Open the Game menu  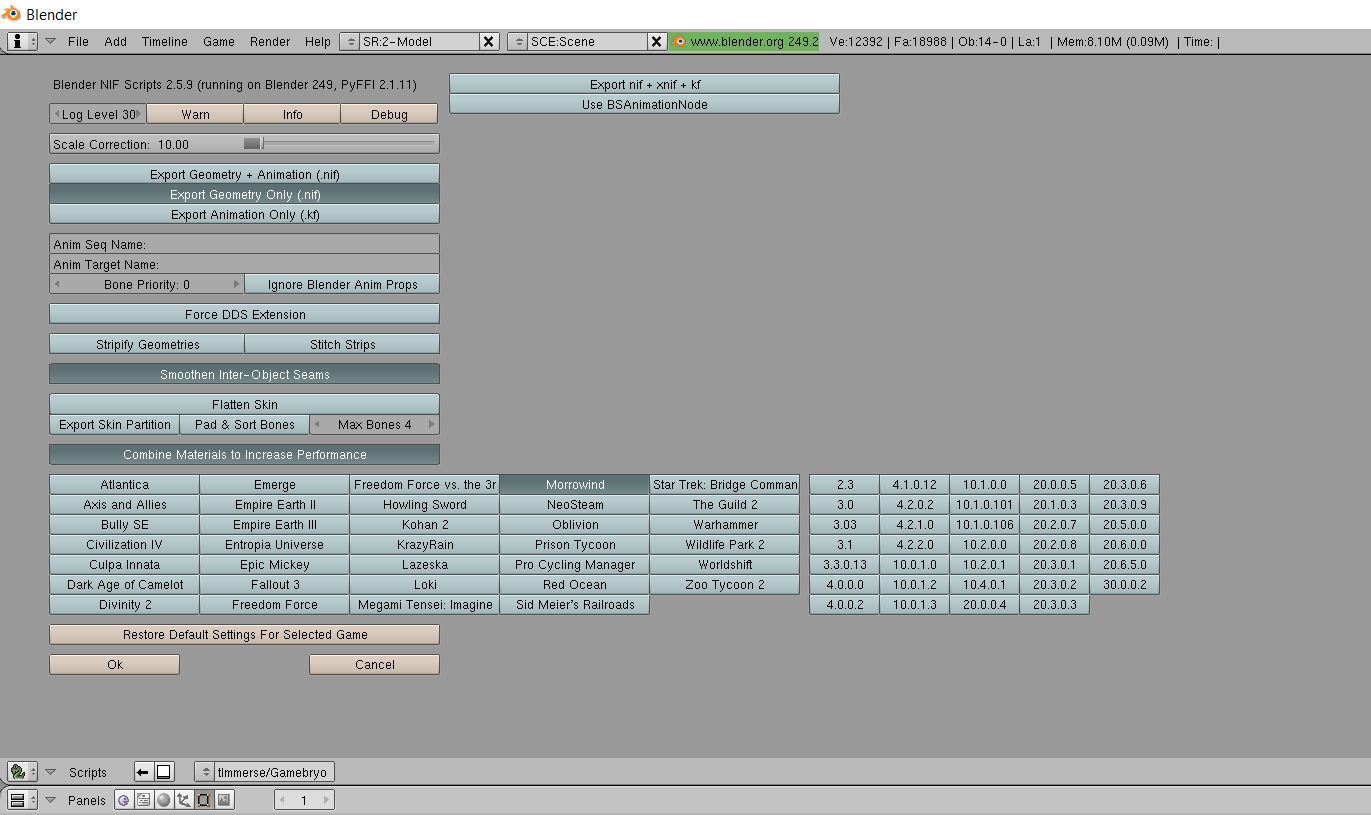pos(219,42)
